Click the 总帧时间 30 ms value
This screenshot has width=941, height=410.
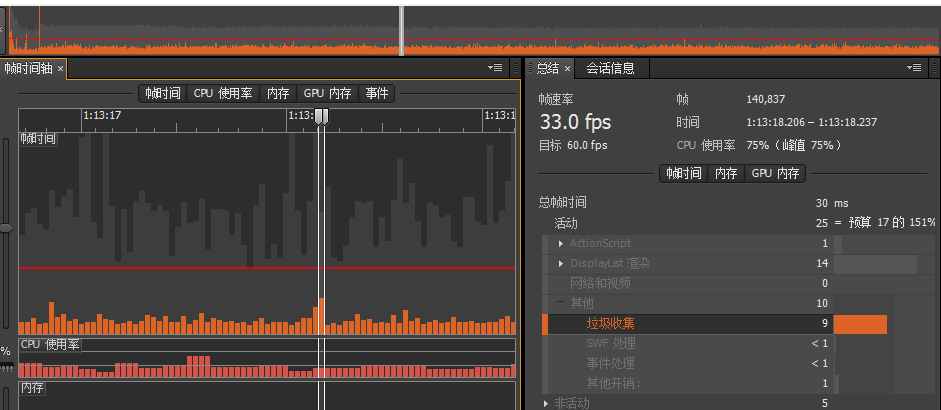pyautogui.click(x=832, y=203)
